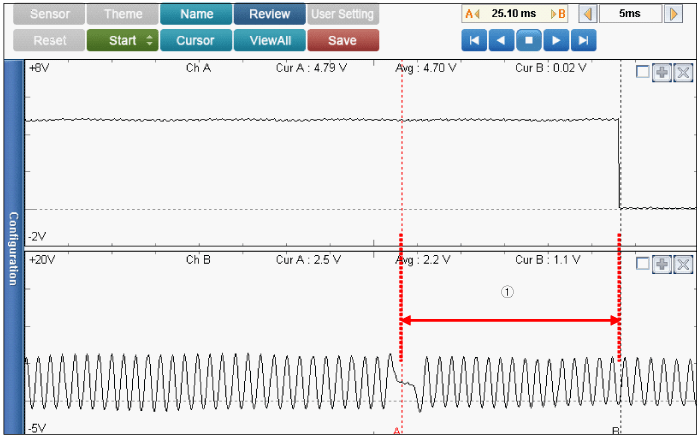Open the Configuration side panel

coord(14,248)
